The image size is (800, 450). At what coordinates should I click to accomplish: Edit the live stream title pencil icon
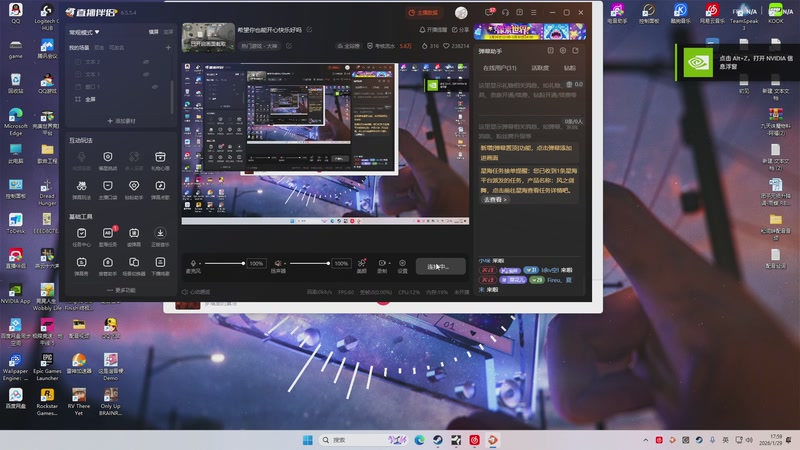click(309, 30)
